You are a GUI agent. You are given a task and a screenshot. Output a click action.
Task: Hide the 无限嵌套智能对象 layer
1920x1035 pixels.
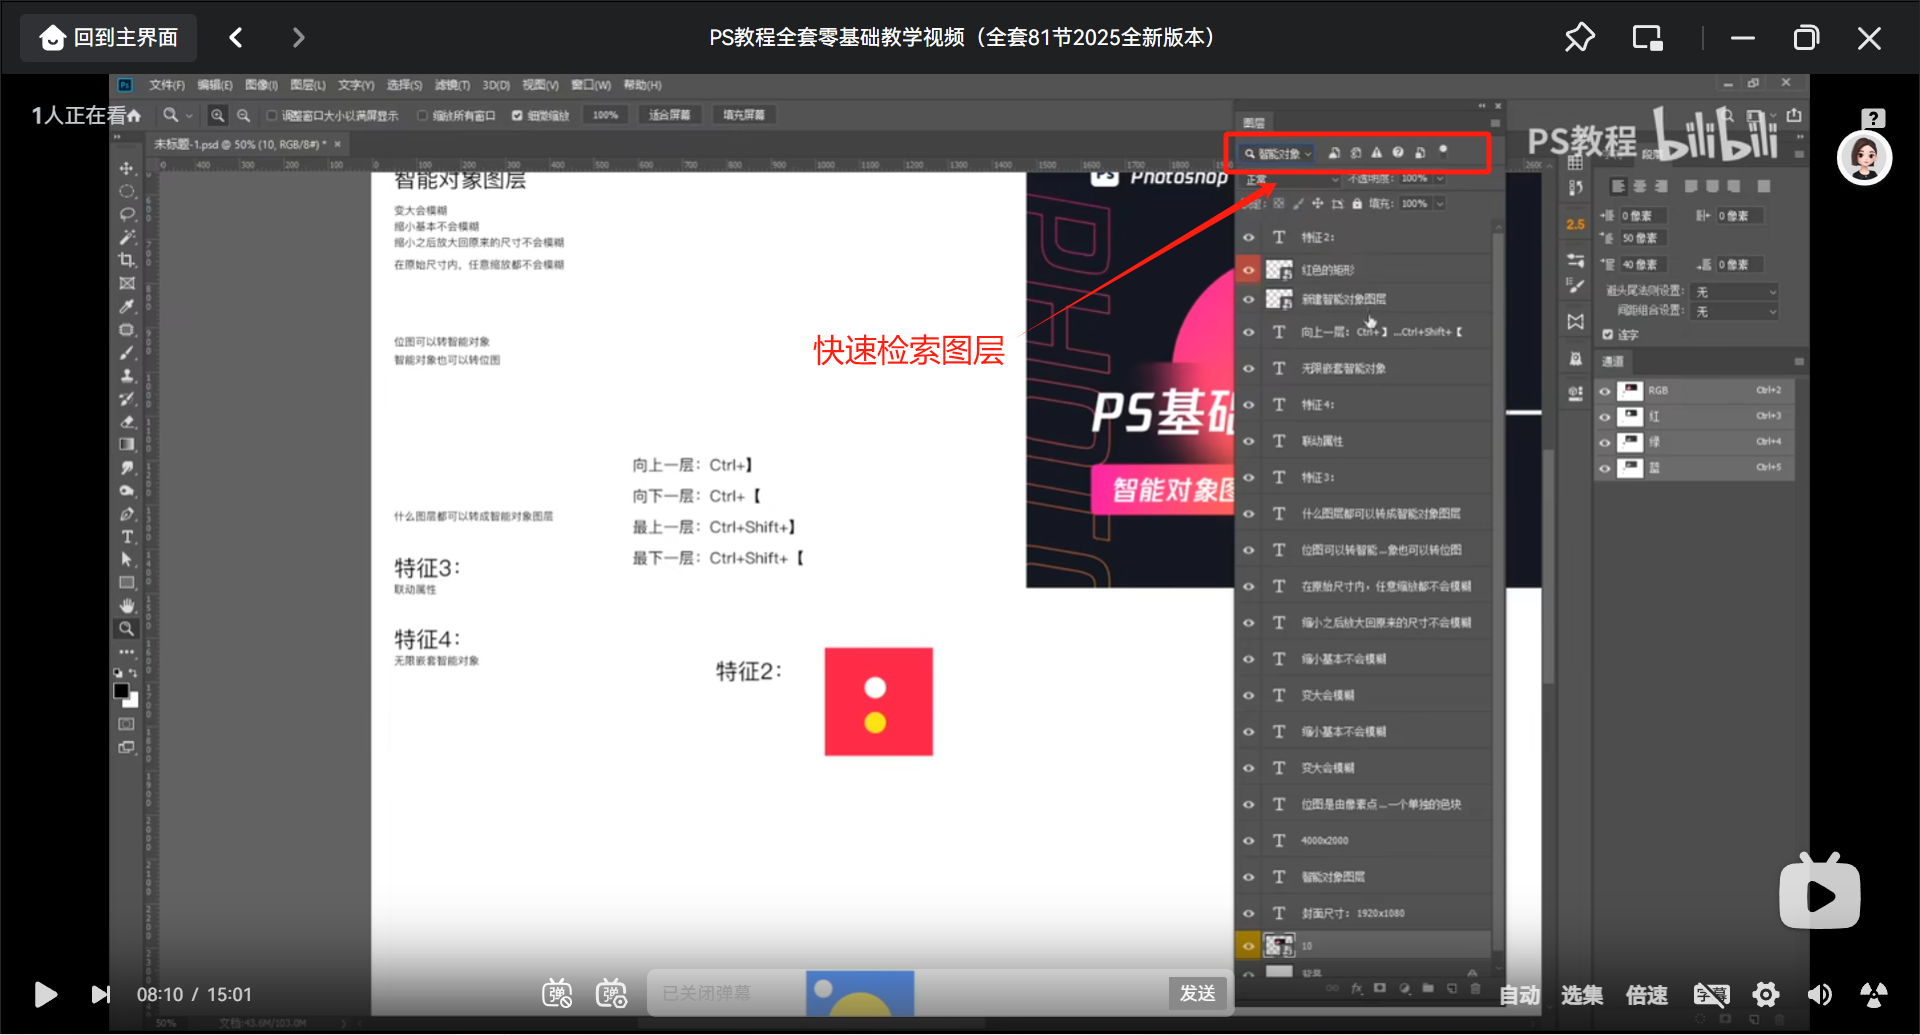click(1248, 369)
